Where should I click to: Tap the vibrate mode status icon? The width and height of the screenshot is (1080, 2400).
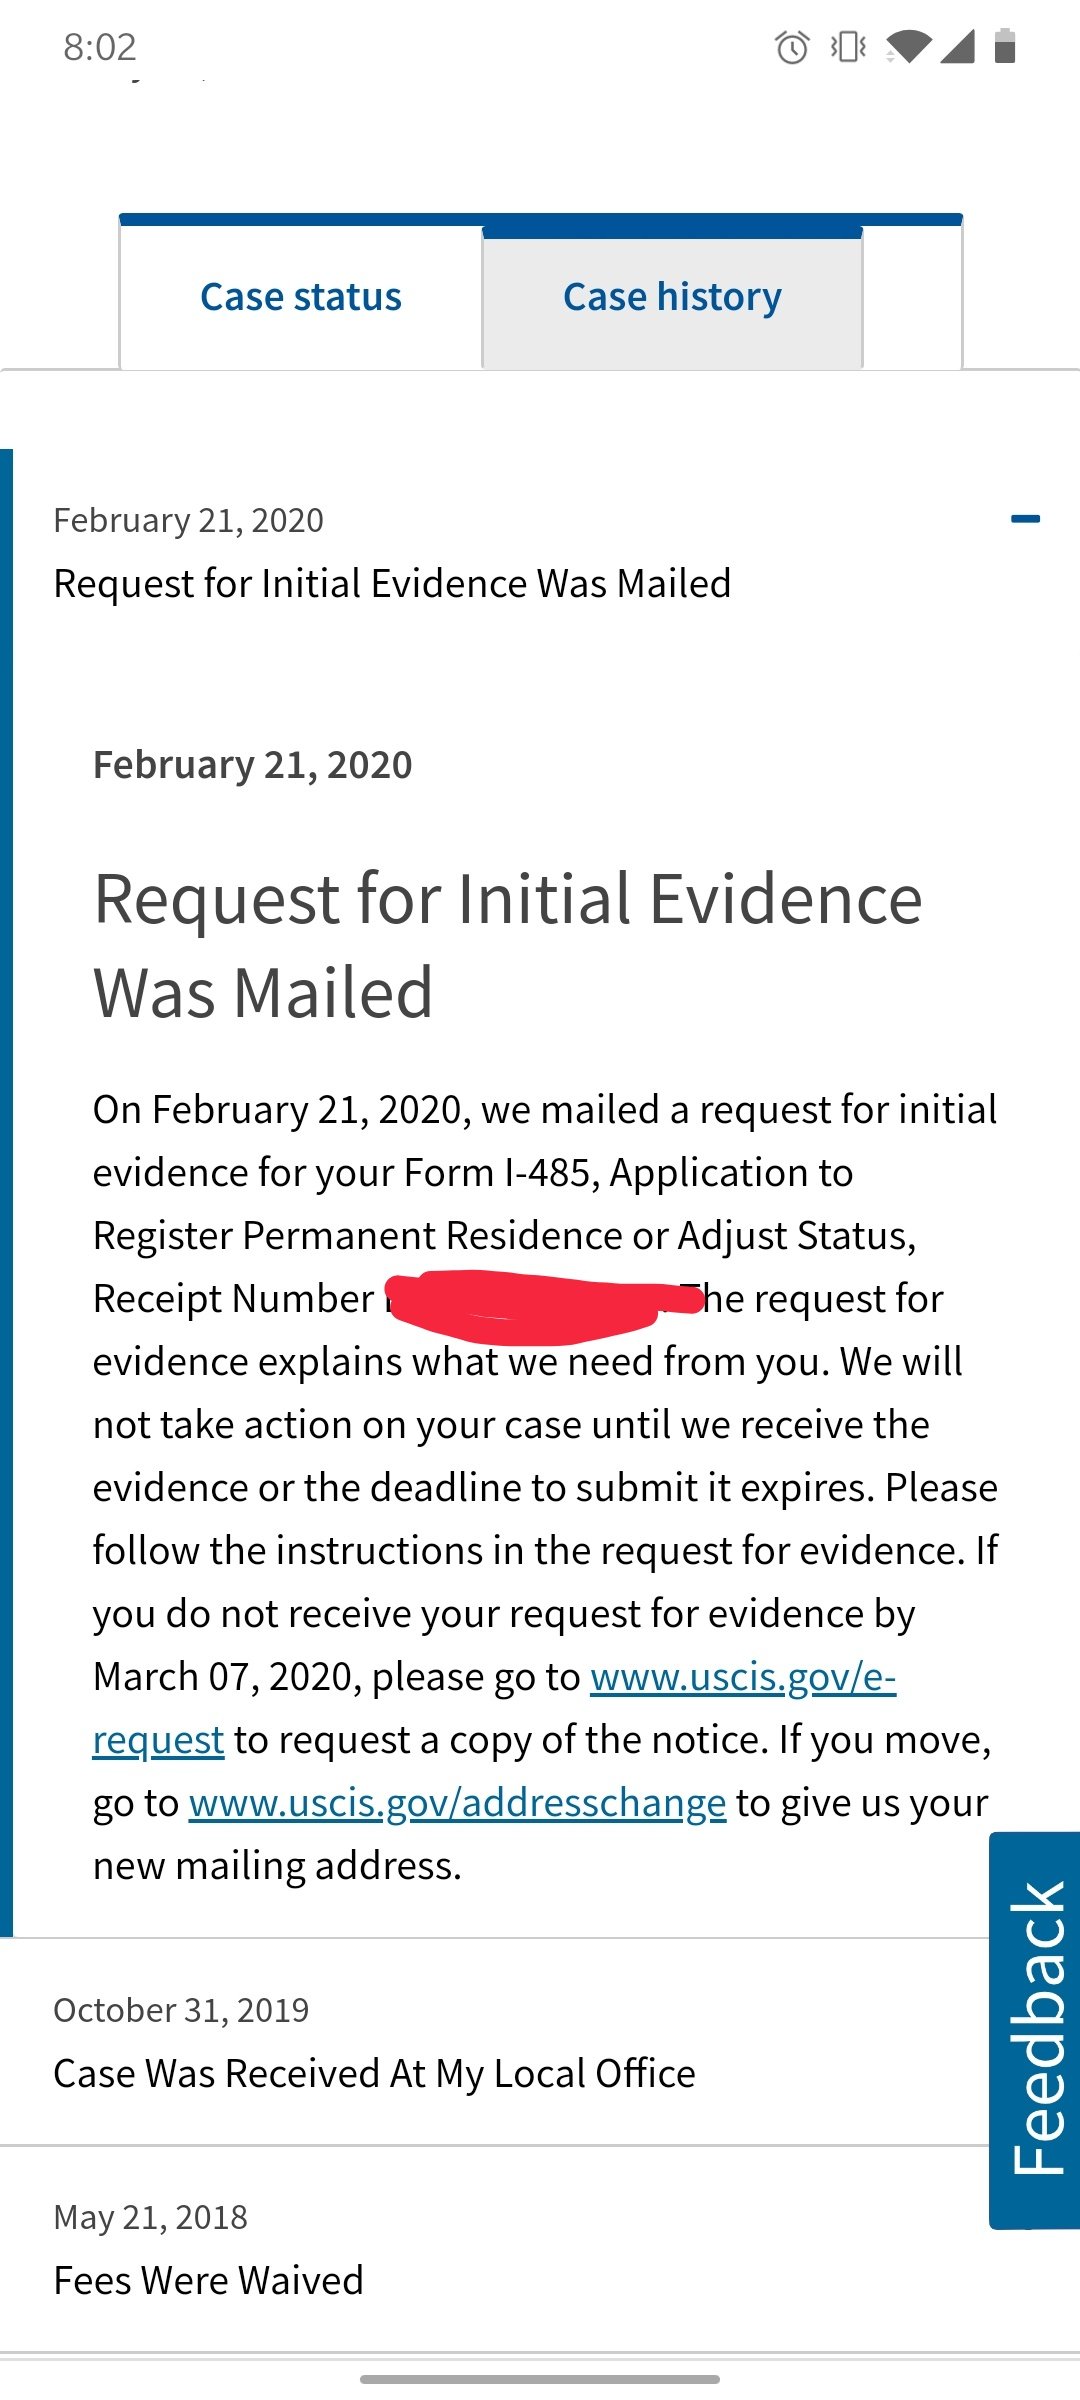[848, 47]
